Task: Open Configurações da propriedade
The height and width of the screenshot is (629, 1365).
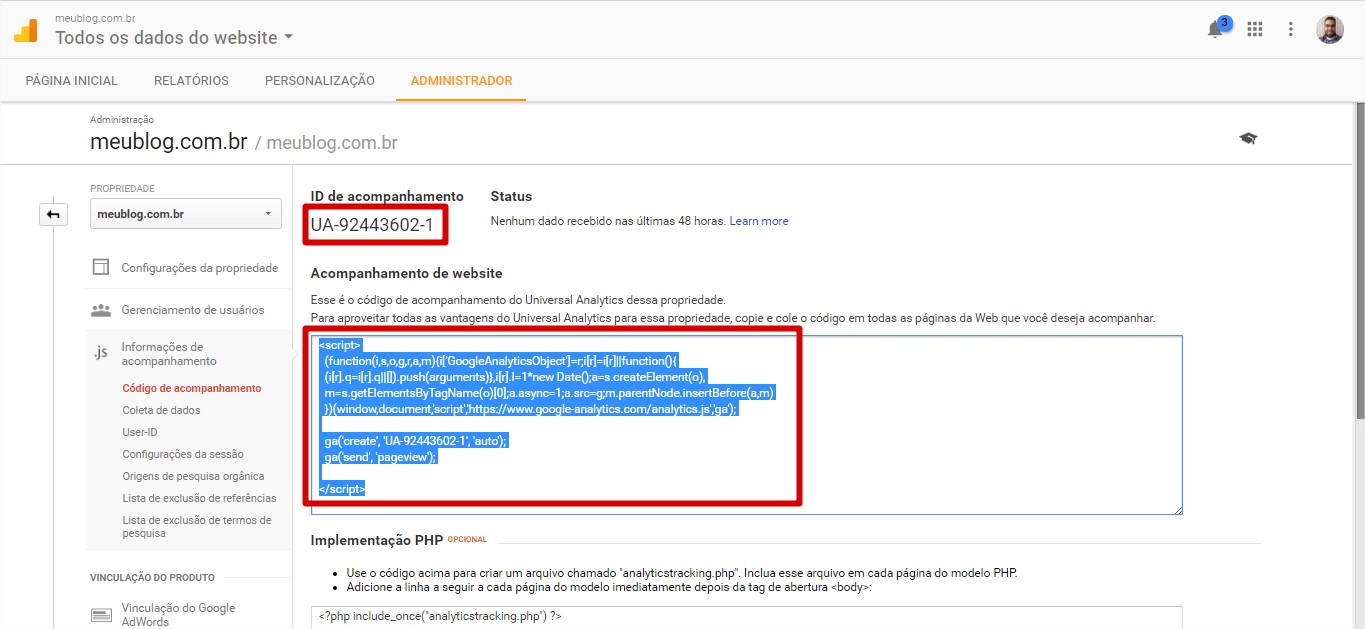Action: point(200,267)
